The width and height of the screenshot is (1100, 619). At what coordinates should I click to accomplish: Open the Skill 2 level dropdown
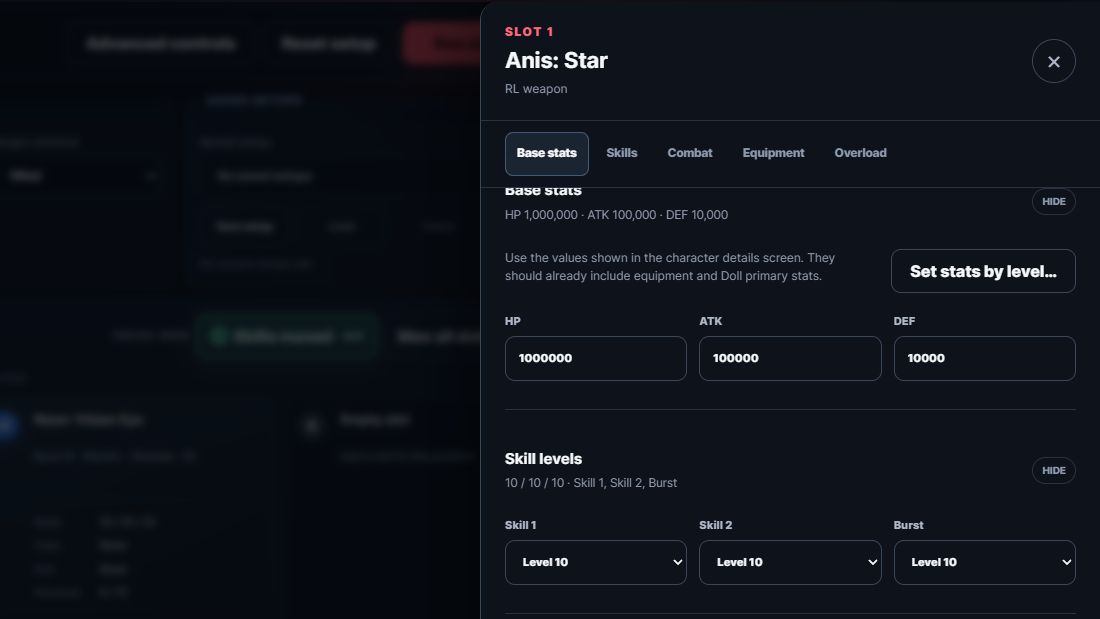[x=790, y=562]
